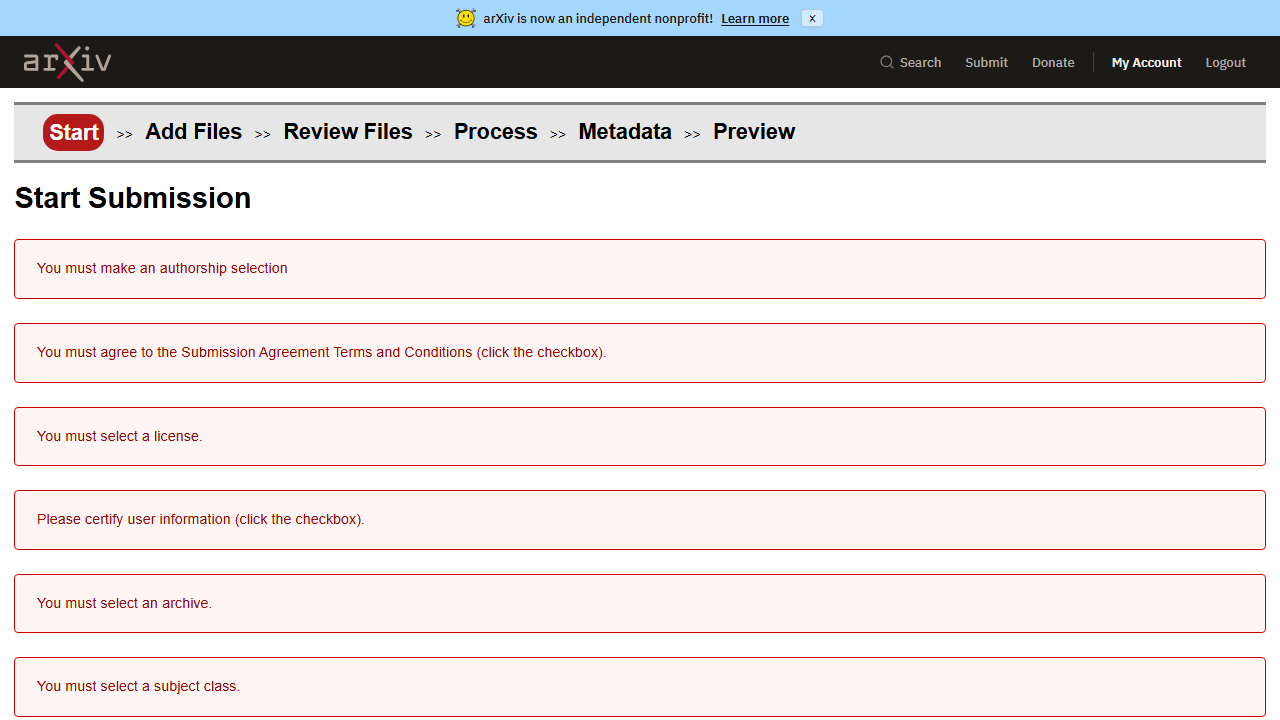Go to the arXiv home logo
The image size is (1280, 720).
click(x=67, y=62)
